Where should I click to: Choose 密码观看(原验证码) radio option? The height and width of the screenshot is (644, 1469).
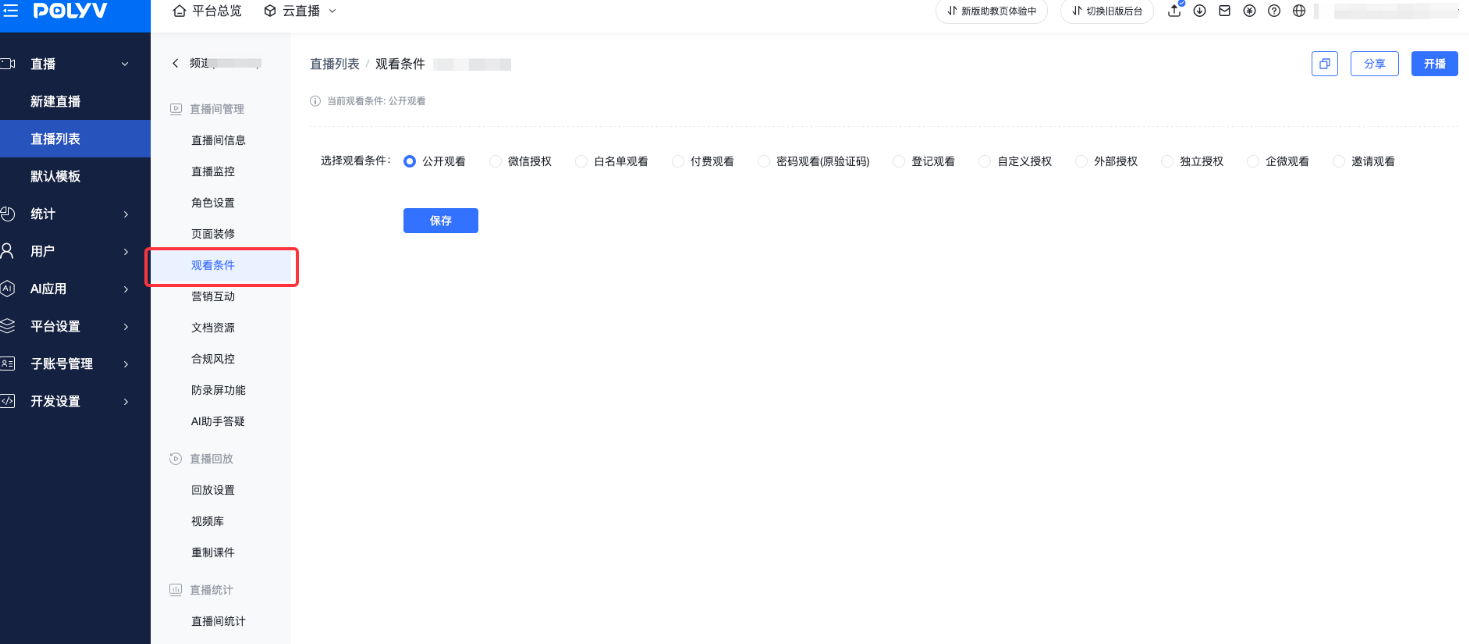coord(764,161)
